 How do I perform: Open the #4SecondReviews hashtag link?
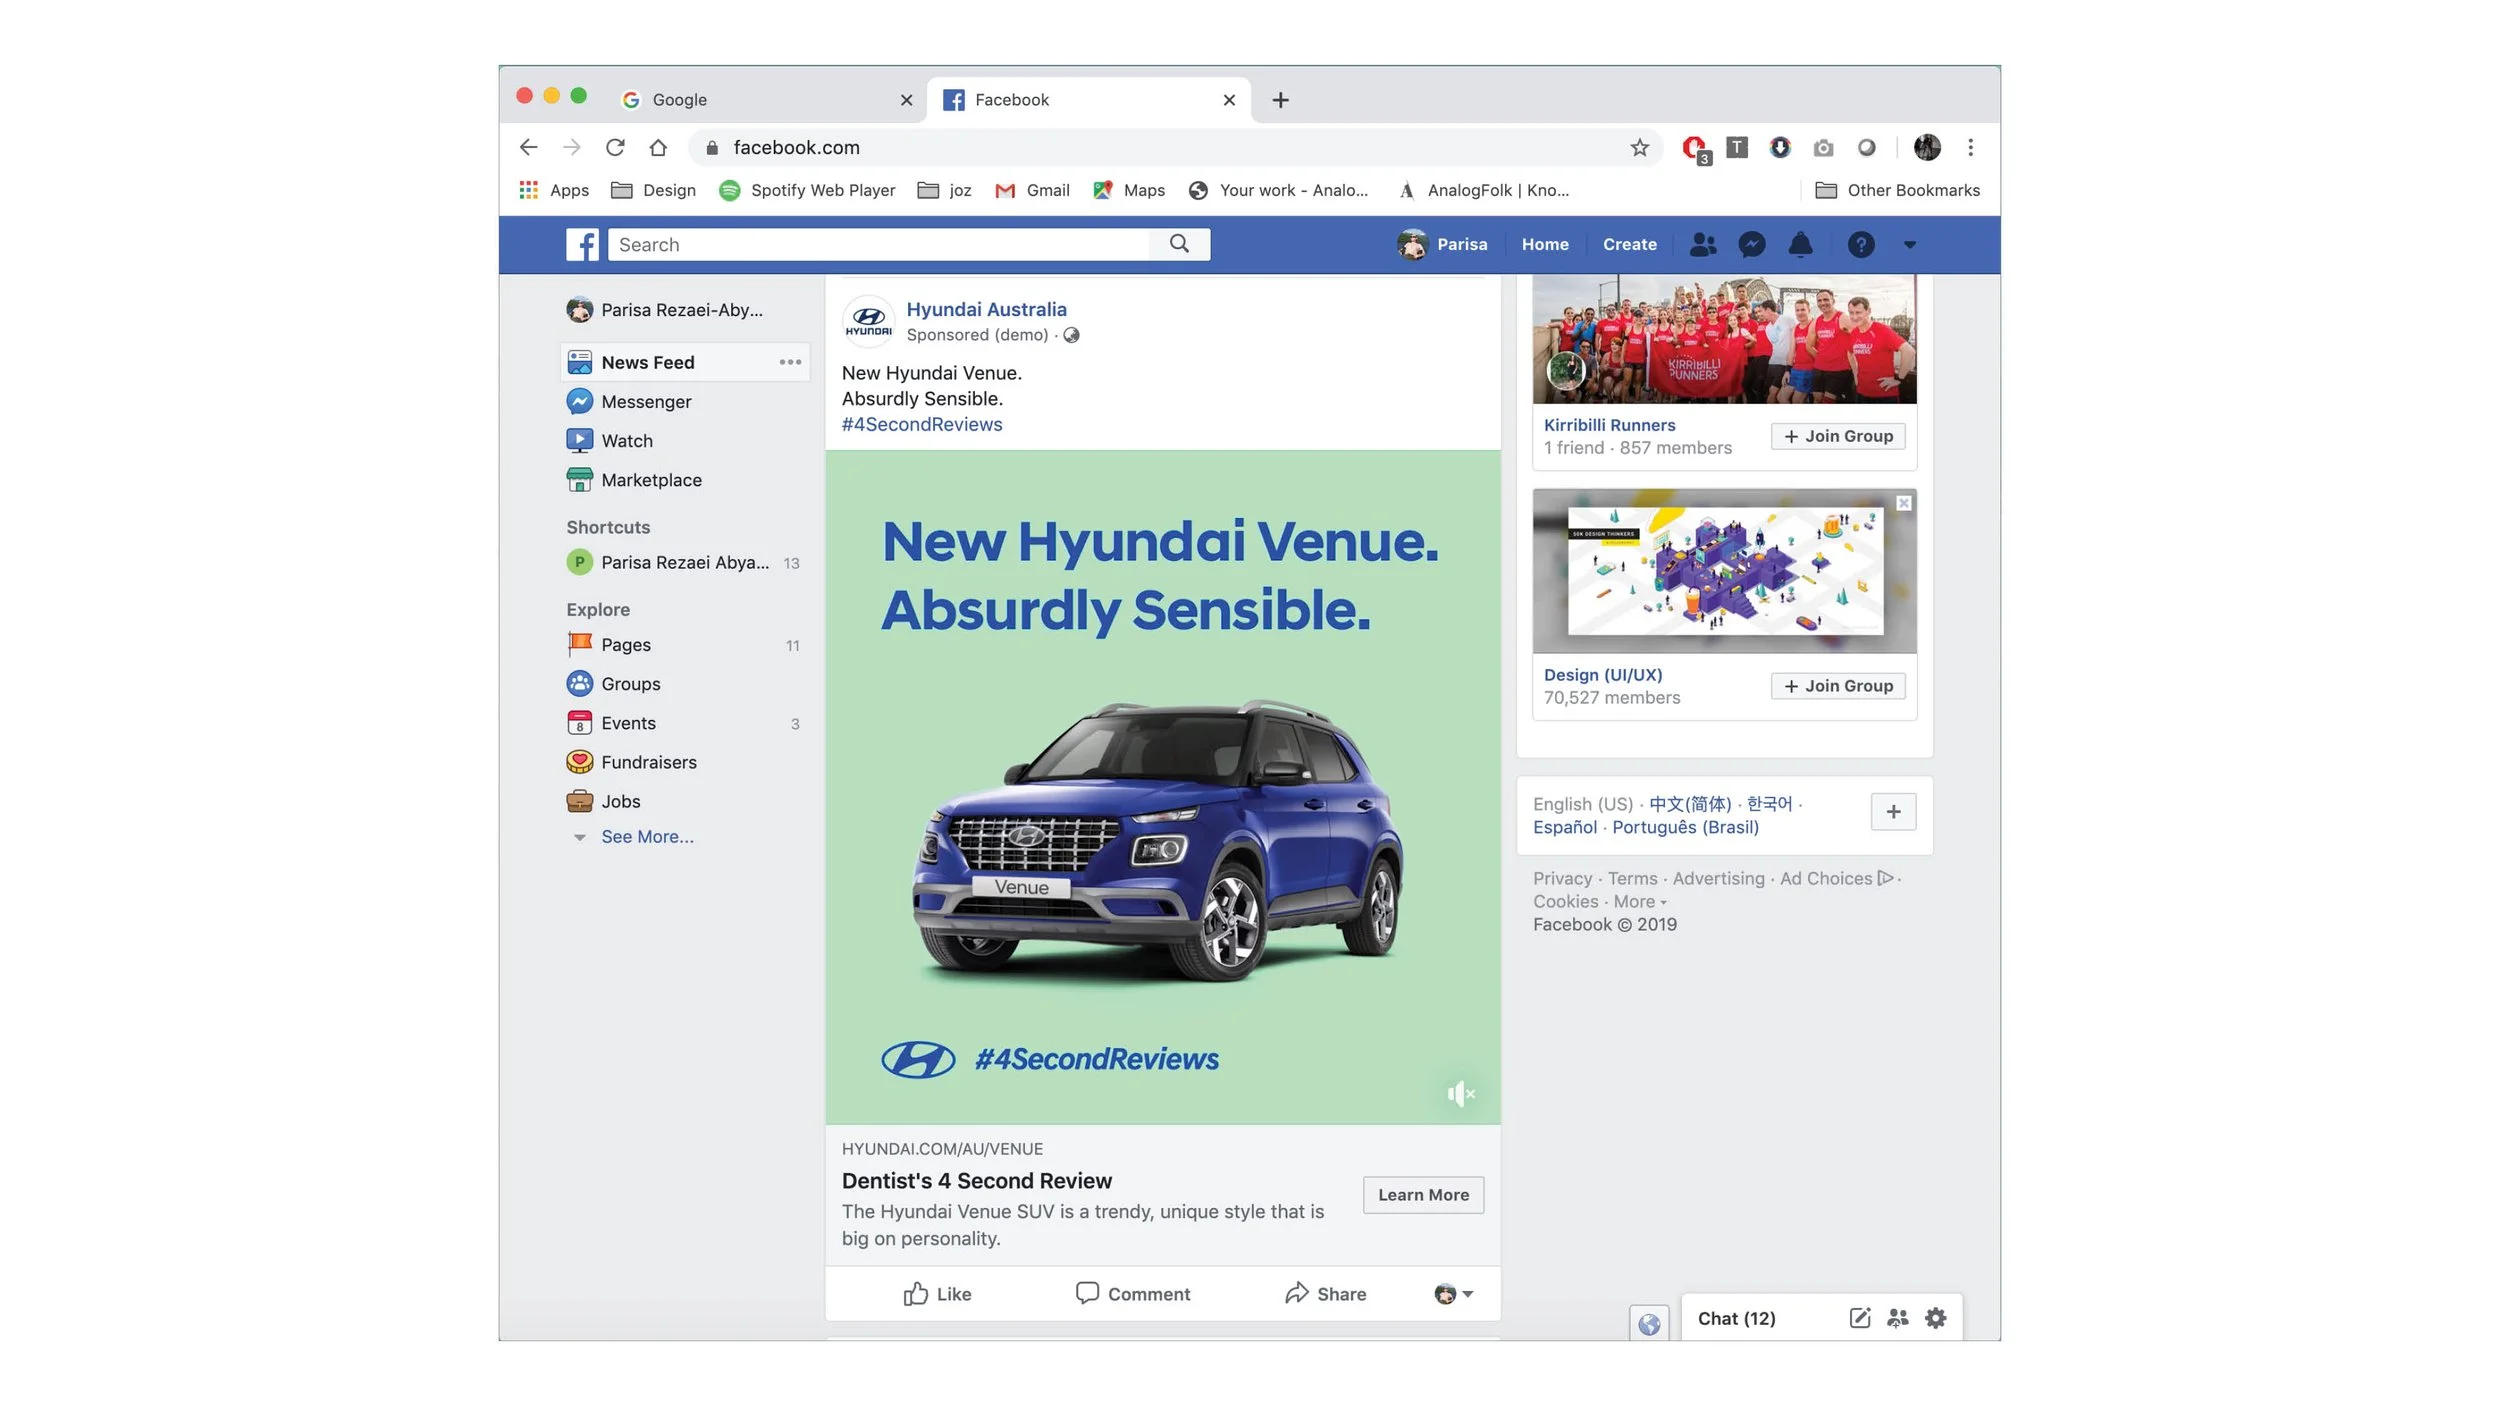[x=921, y=424]
